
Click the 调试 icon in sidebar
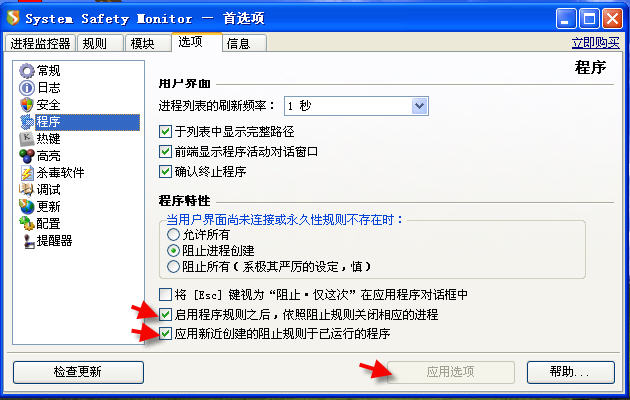27,190
